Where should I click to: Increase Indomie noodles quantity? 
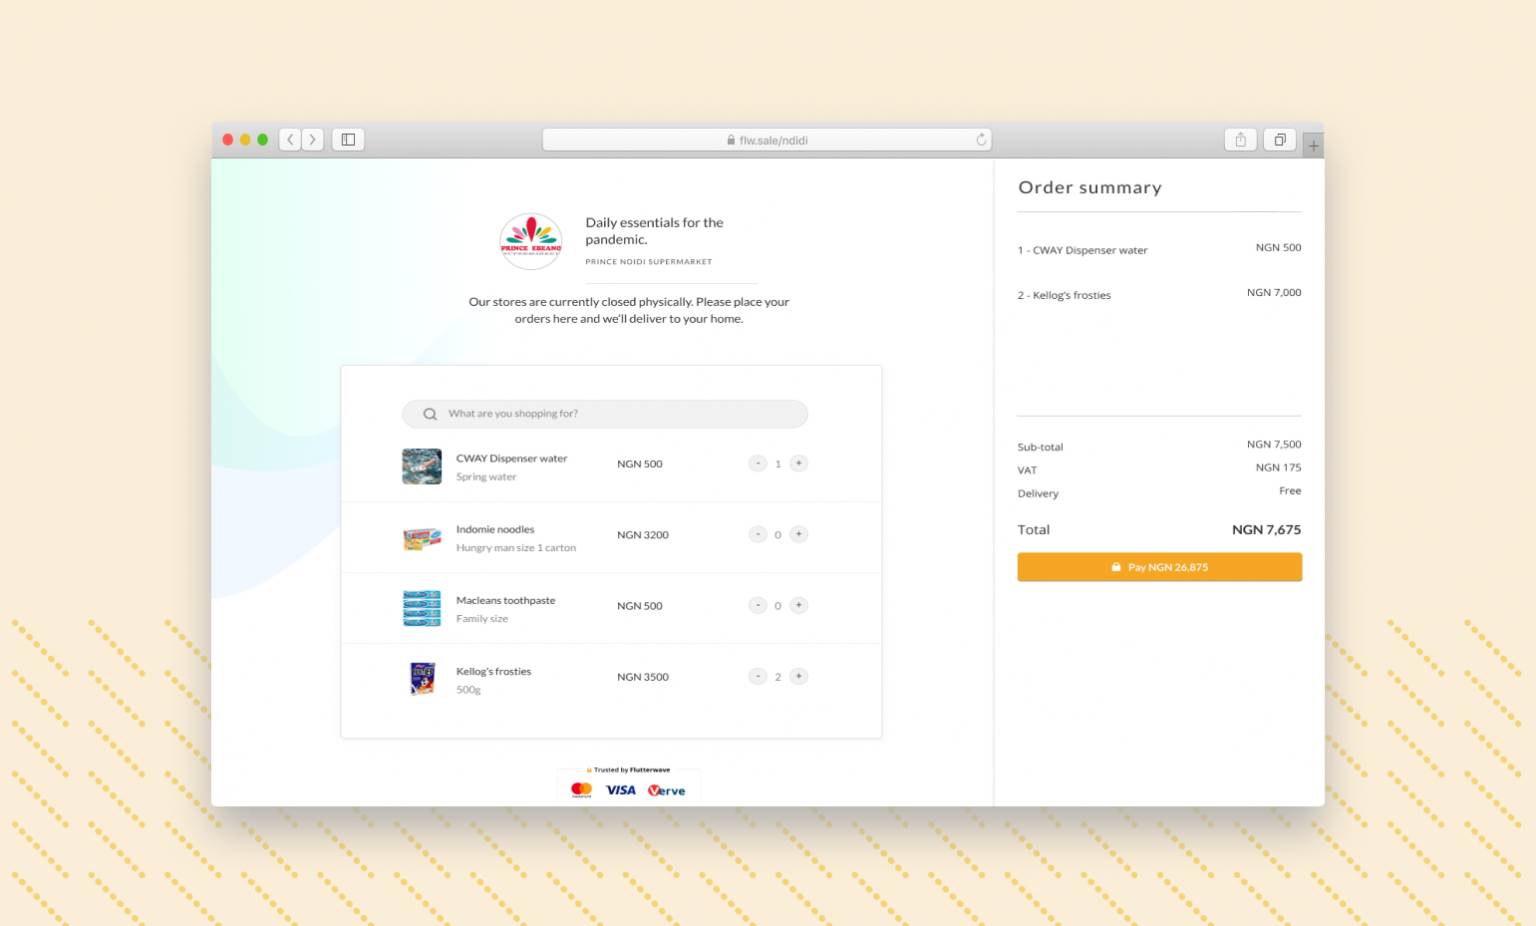(x=798, y=534)
